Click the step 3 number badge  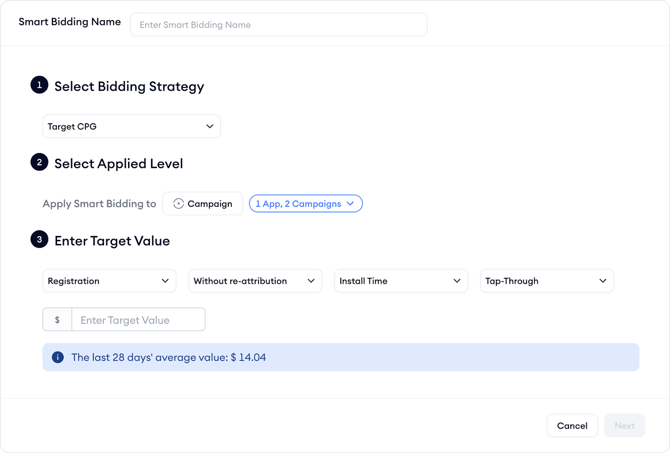[x=39, y=240]
